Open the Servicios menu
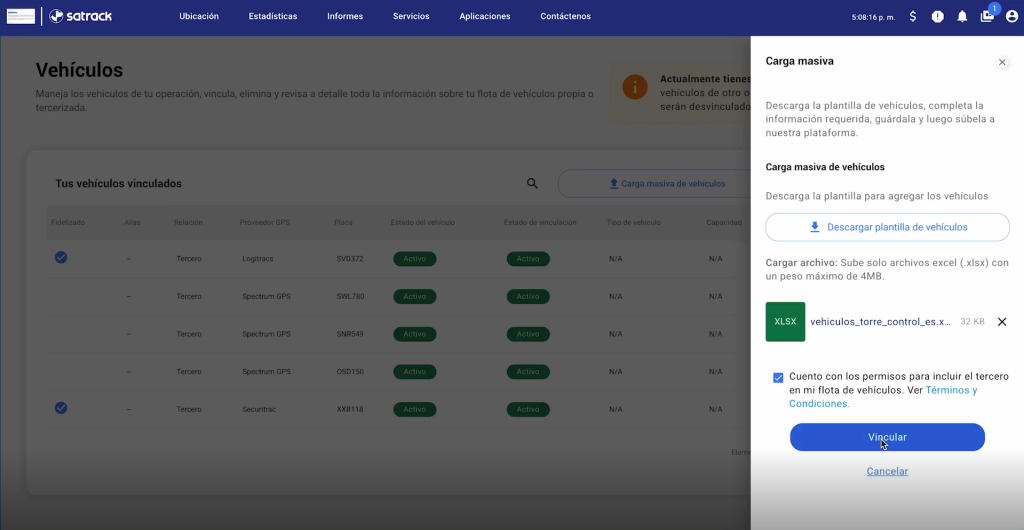 (411, 16)
